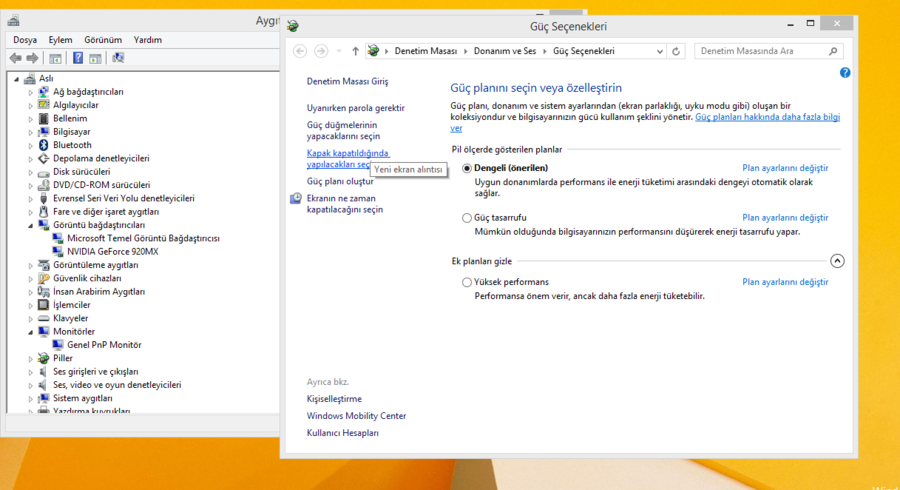The height and width of the screenshot is (490, 900).
Task: Click the up arrow navigation icon
Action: pos(355,51)
